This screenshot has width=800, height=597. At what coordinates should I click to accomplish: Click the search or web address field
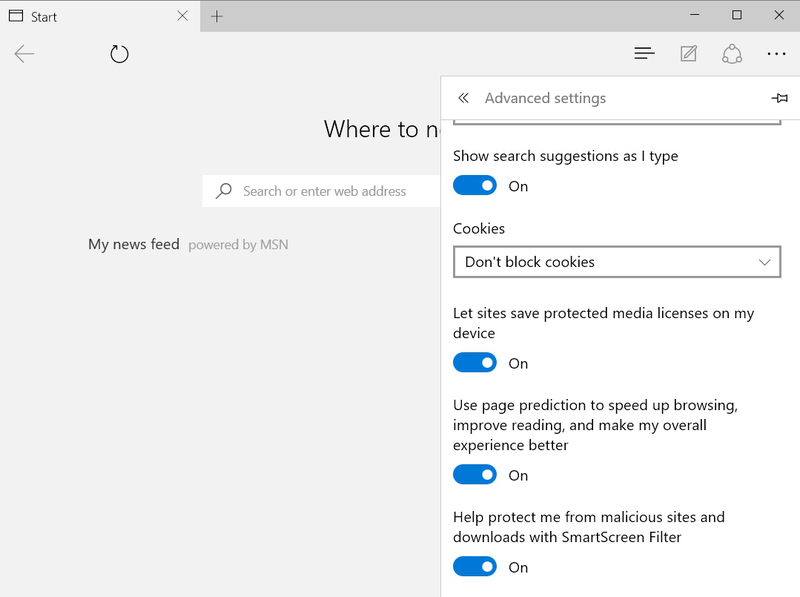(x=321, y=191)
